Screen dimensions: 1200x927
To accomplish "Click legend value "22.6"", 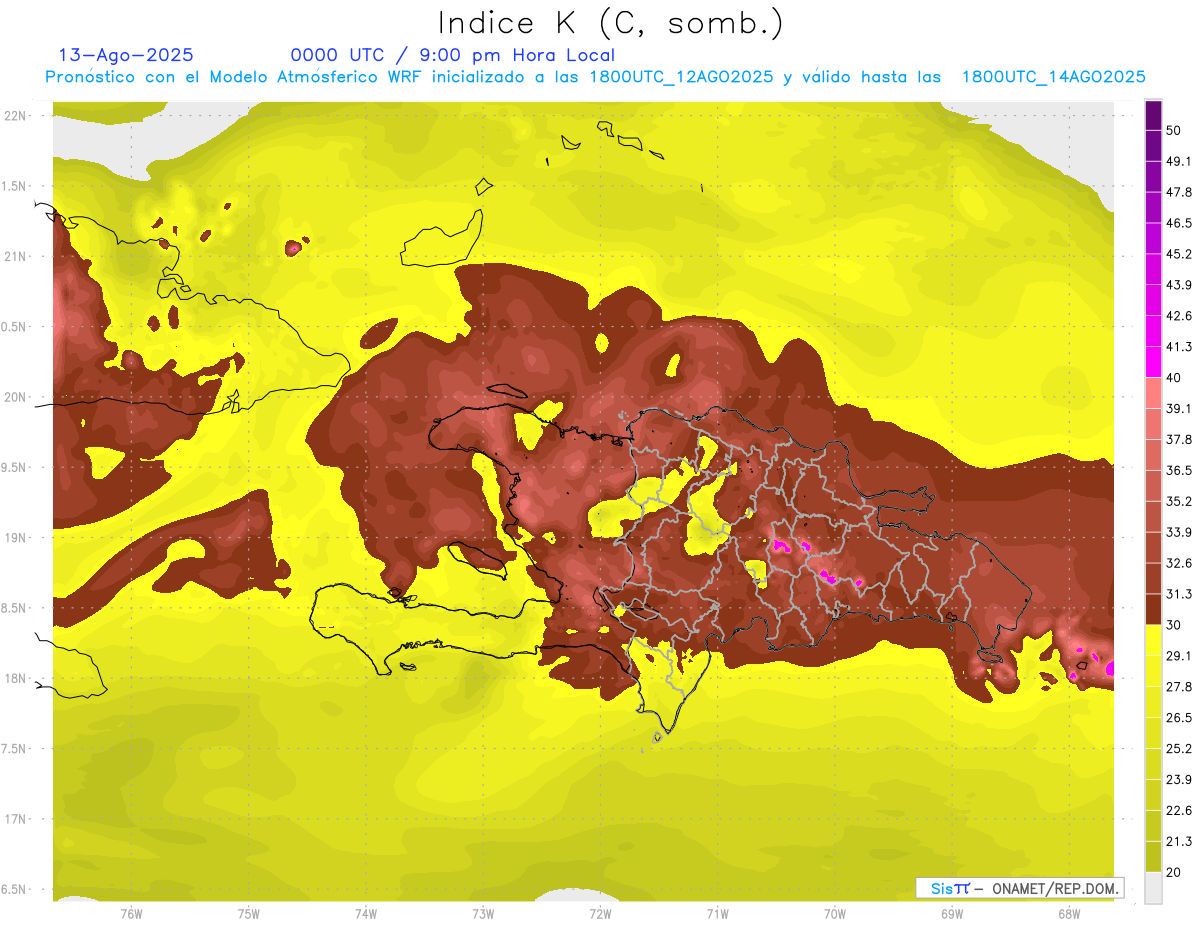I will pyautogui.click(x=1179, y=810).
